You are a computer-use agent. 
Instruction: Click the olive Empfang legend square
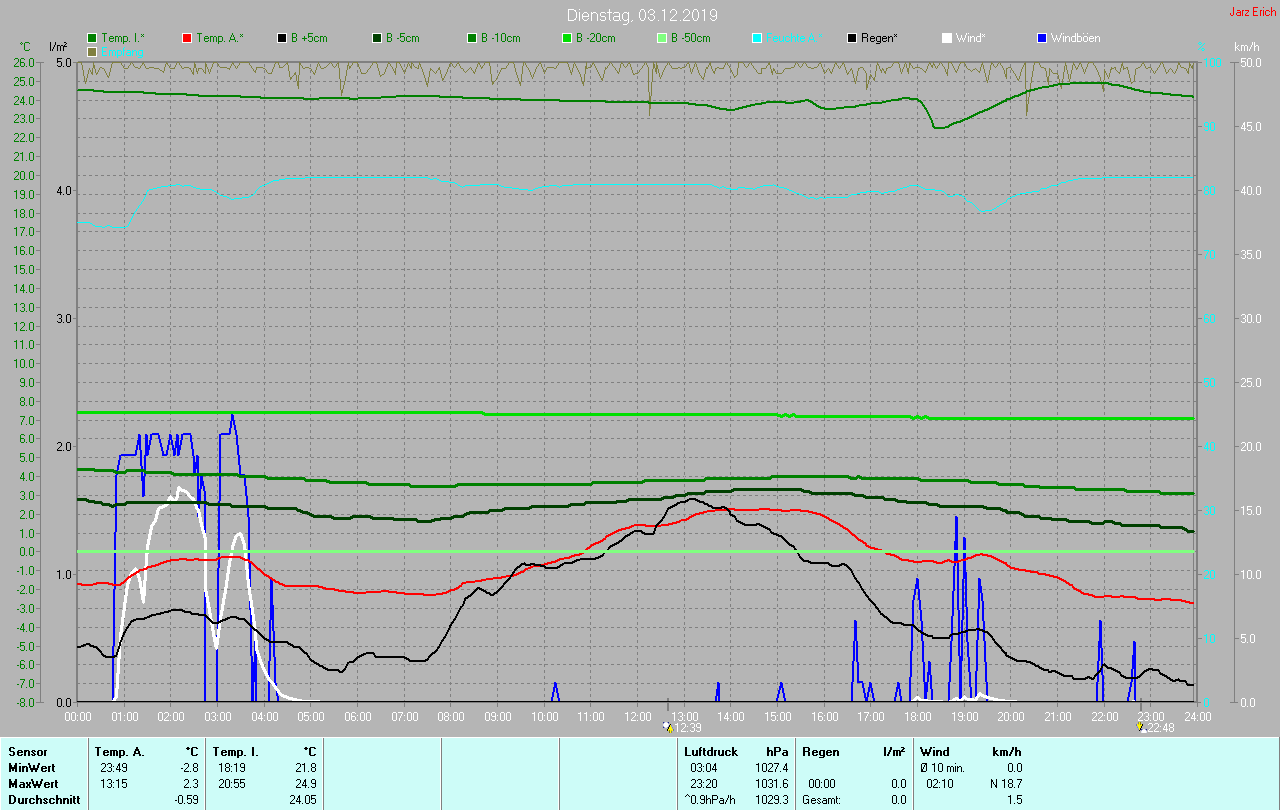click(x=92, y=51)
